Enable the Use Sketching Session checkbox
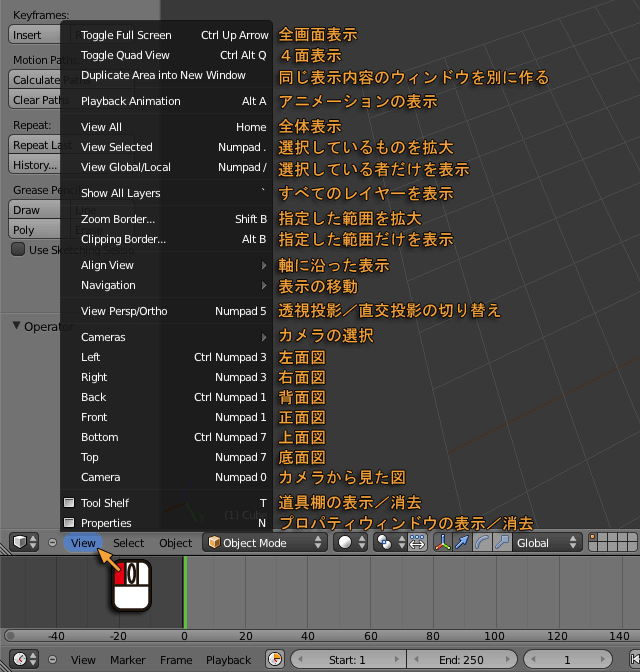Screen dimensions: 640x672 point(17,249)
